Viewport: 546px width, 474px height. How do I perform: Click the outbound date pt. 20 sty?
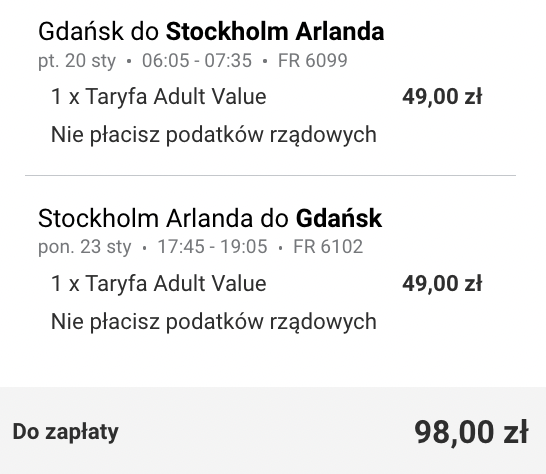(77, 61)
